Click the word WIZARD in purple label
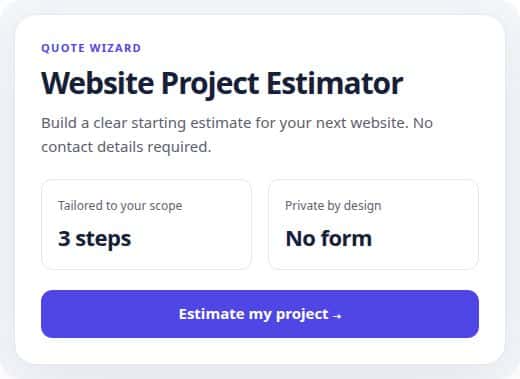The height and width of the screenshot is (379, 520). (115, 48)
